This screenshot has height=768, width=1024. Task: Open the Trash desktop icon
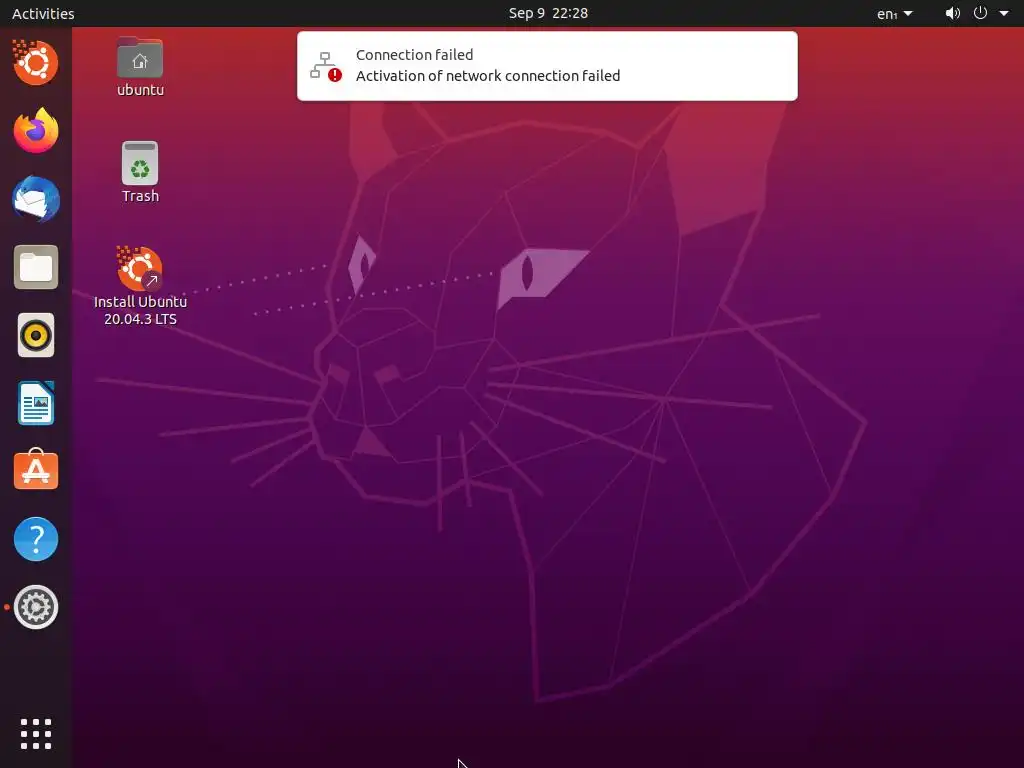pyautogui.click(x=140, y=172)
